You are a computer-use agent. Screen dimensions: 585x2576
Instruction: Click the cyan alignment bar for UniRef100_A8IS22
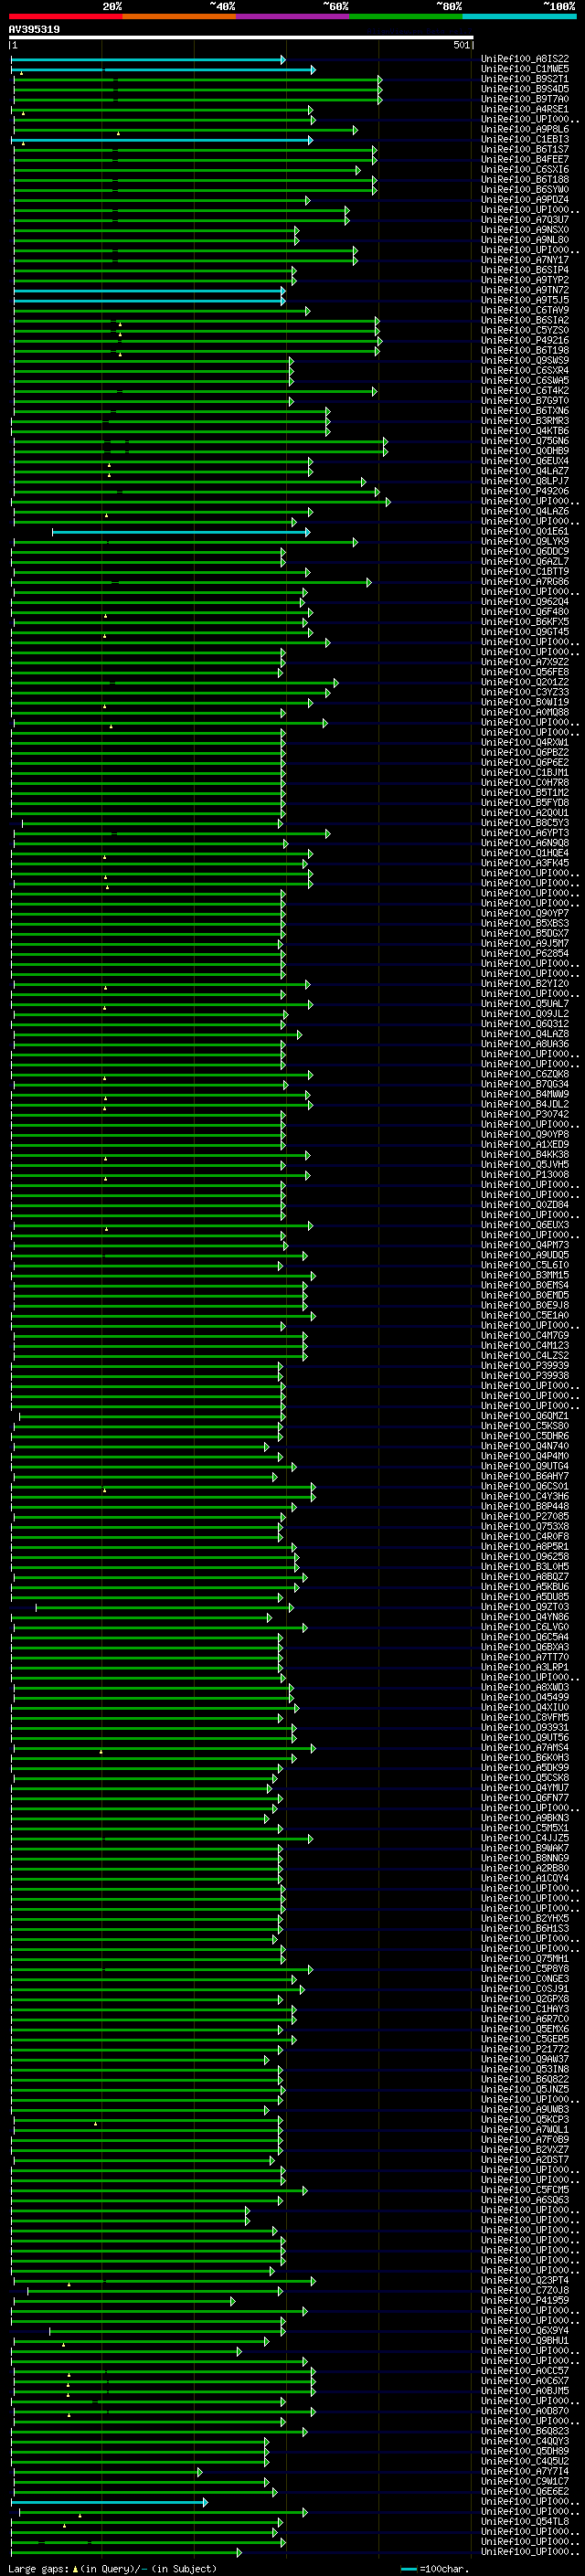pos(148,60)
